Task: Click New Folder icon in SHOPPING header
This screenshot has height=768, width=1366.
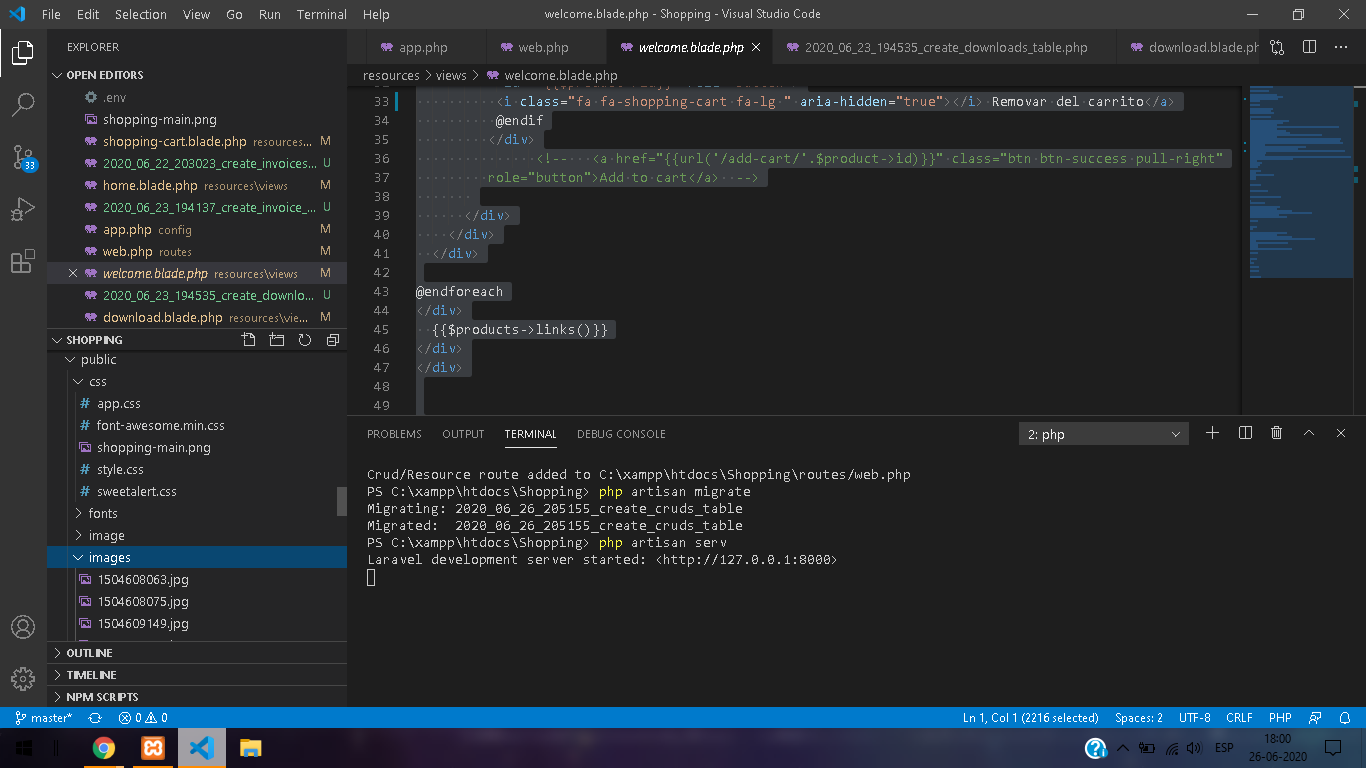Action: pos(277,340)
